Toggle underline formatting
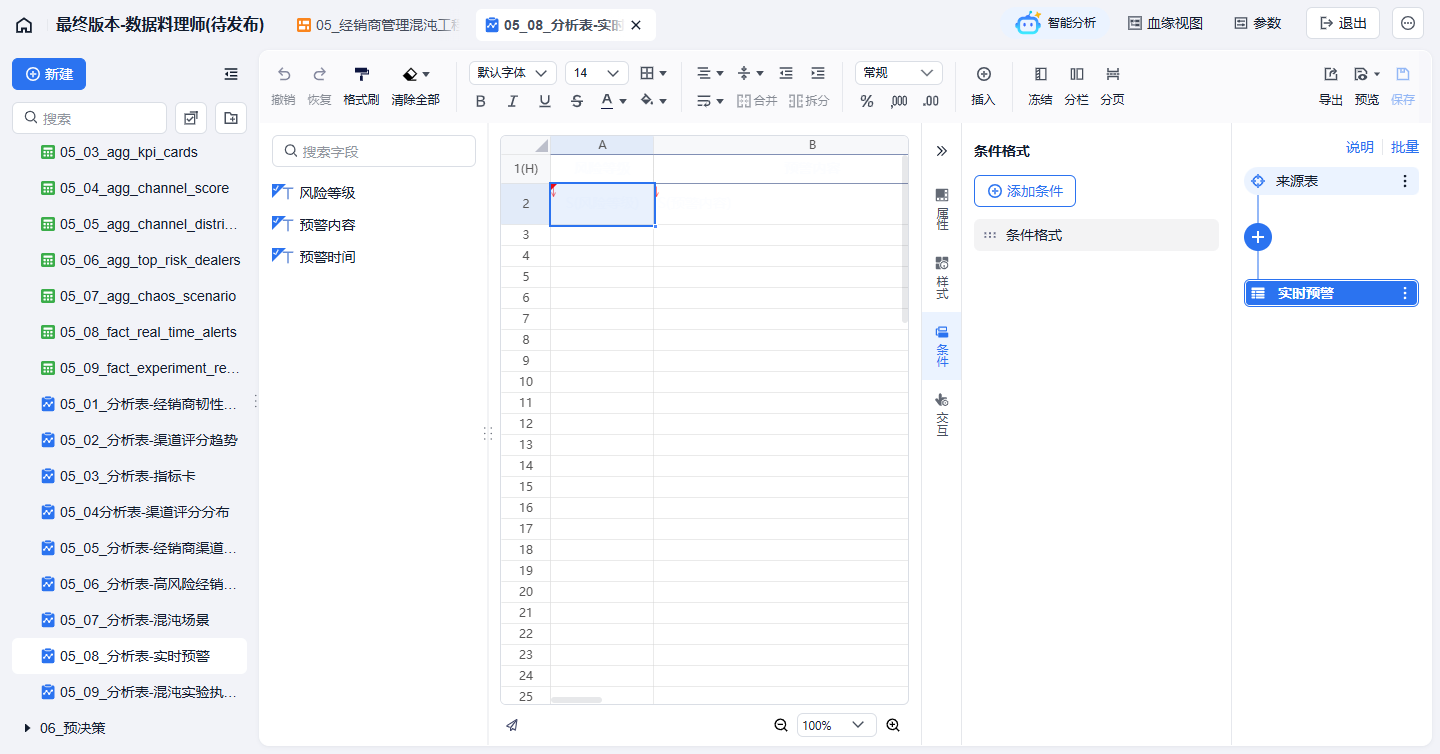Screen dimensions: 1440x754 point(545,101)
